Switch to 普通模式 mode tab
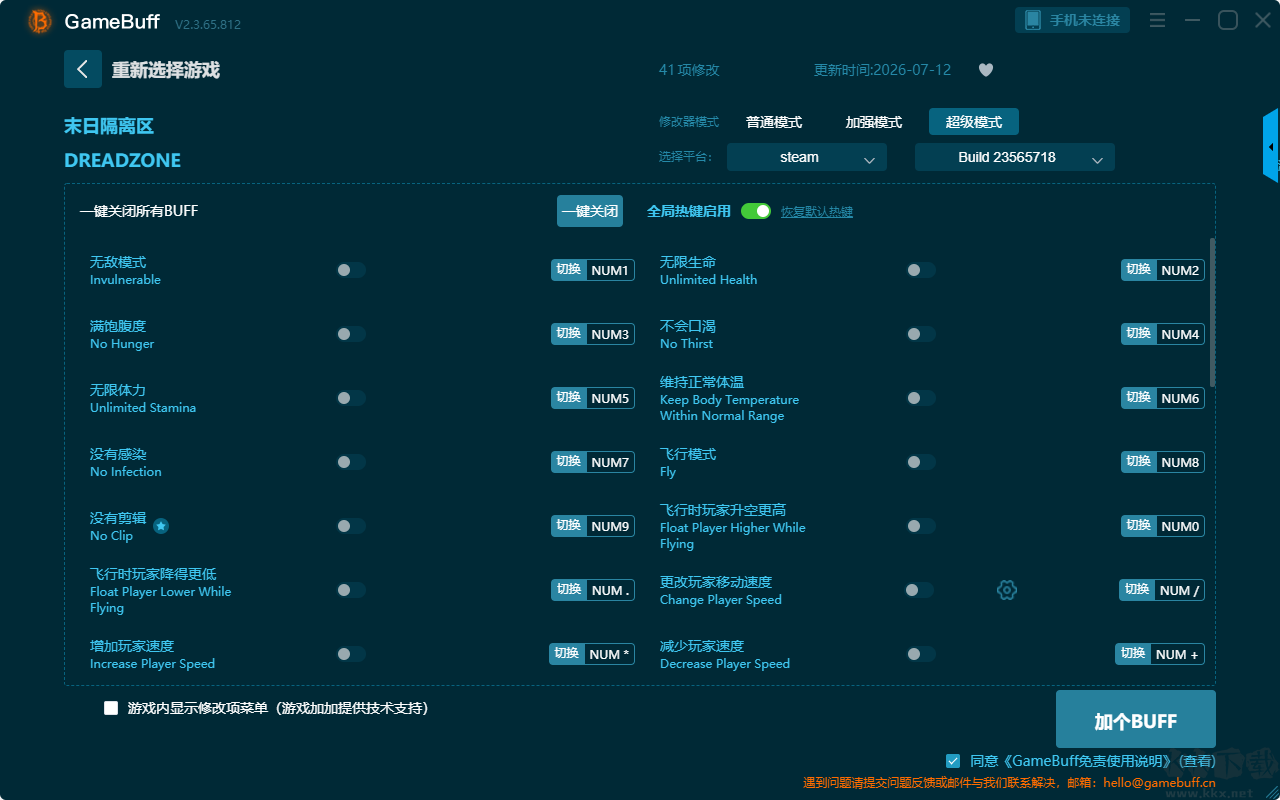 click(774, 122)
